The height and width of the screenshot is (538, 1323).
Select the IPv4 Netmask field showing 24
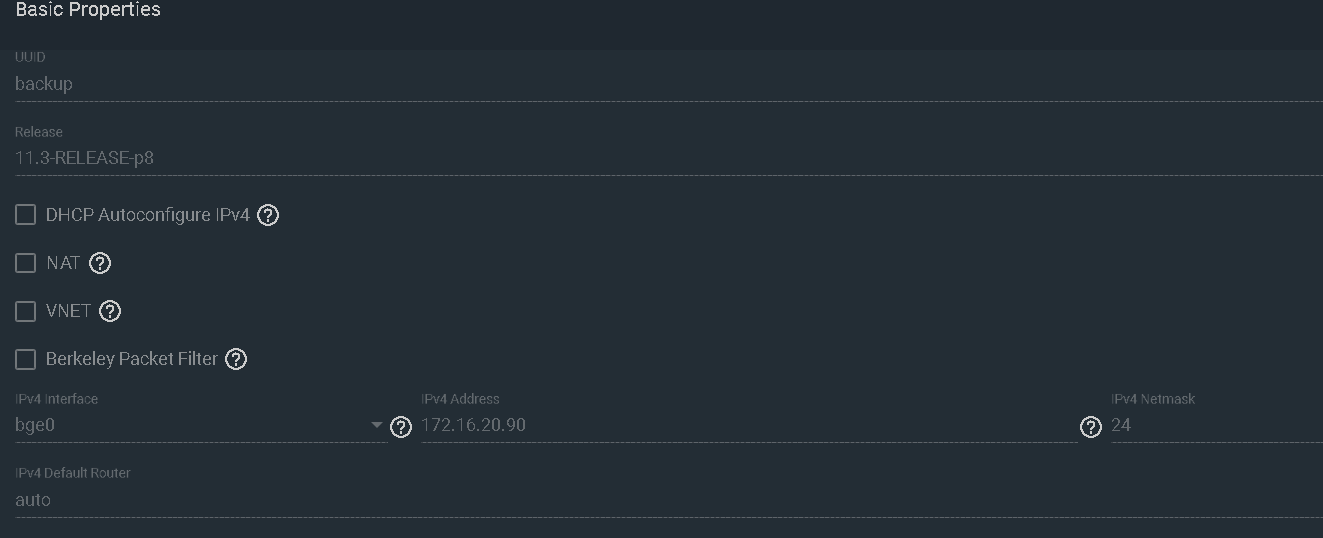pyautogui.click(x=1217, y=425)
